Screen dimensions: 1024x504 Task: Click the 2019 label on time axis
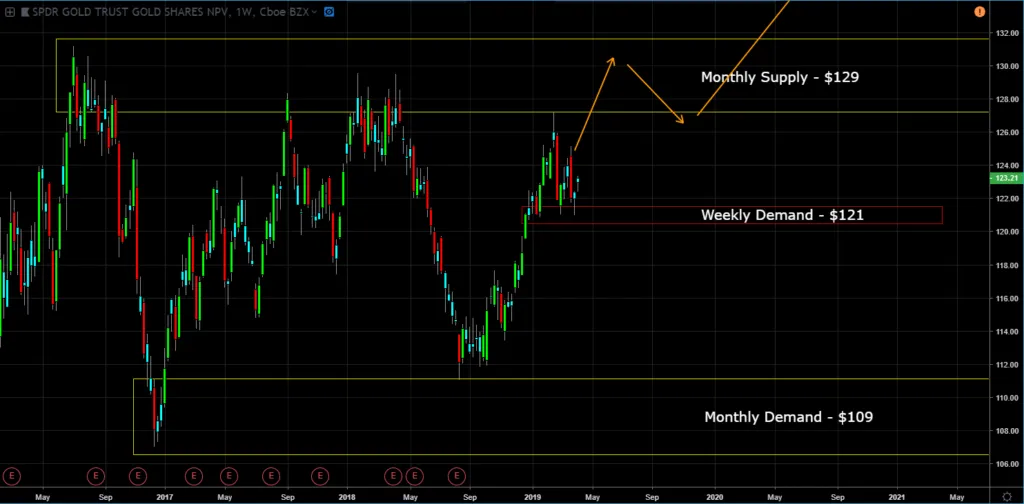point(533,497)
